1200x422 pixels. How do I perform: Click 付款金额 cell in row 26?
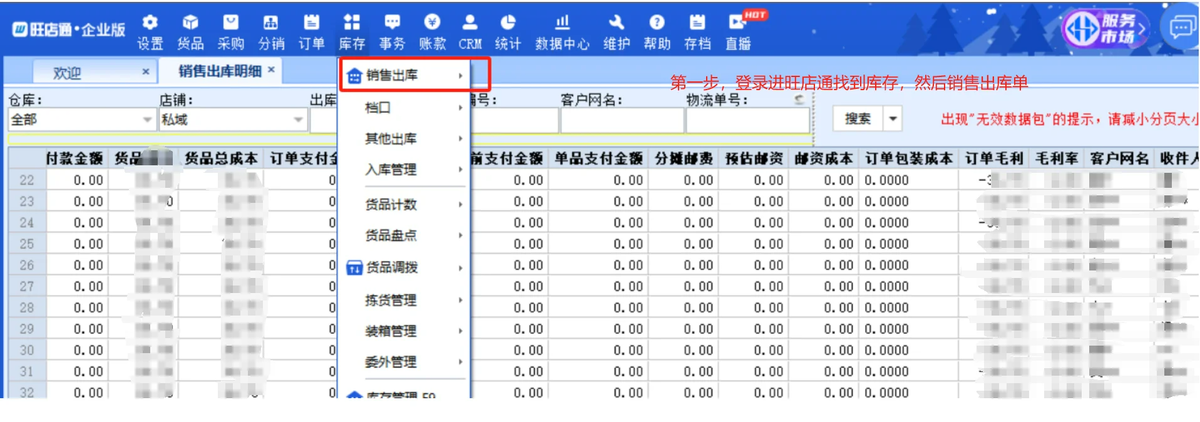[76, 265]
